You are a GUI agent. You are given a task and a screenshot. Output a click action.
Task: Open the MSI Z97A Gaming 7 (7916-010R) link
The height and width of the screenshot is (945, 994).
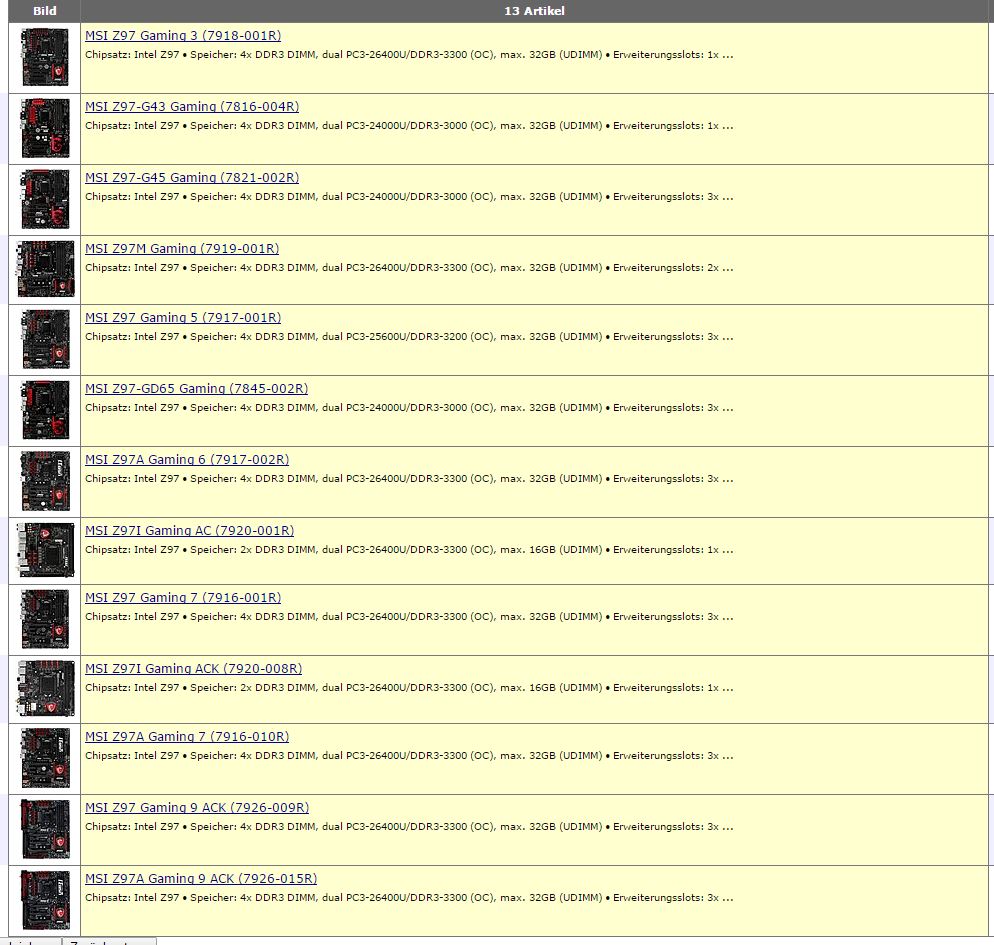click(x=187, y=737)
